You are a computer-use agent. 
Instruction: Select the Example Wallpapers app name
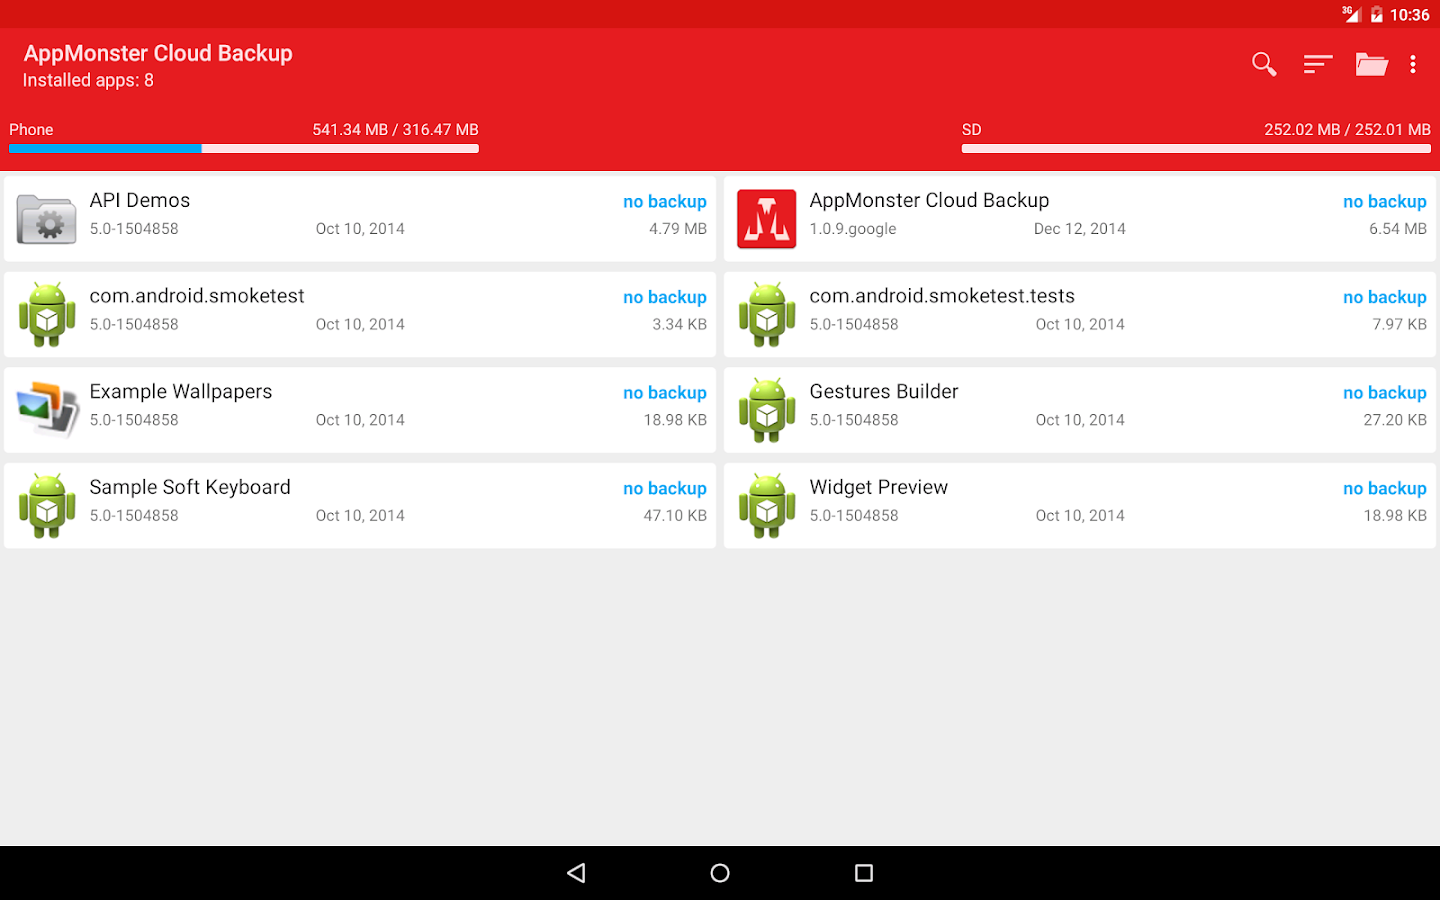[x=181, y=392]
